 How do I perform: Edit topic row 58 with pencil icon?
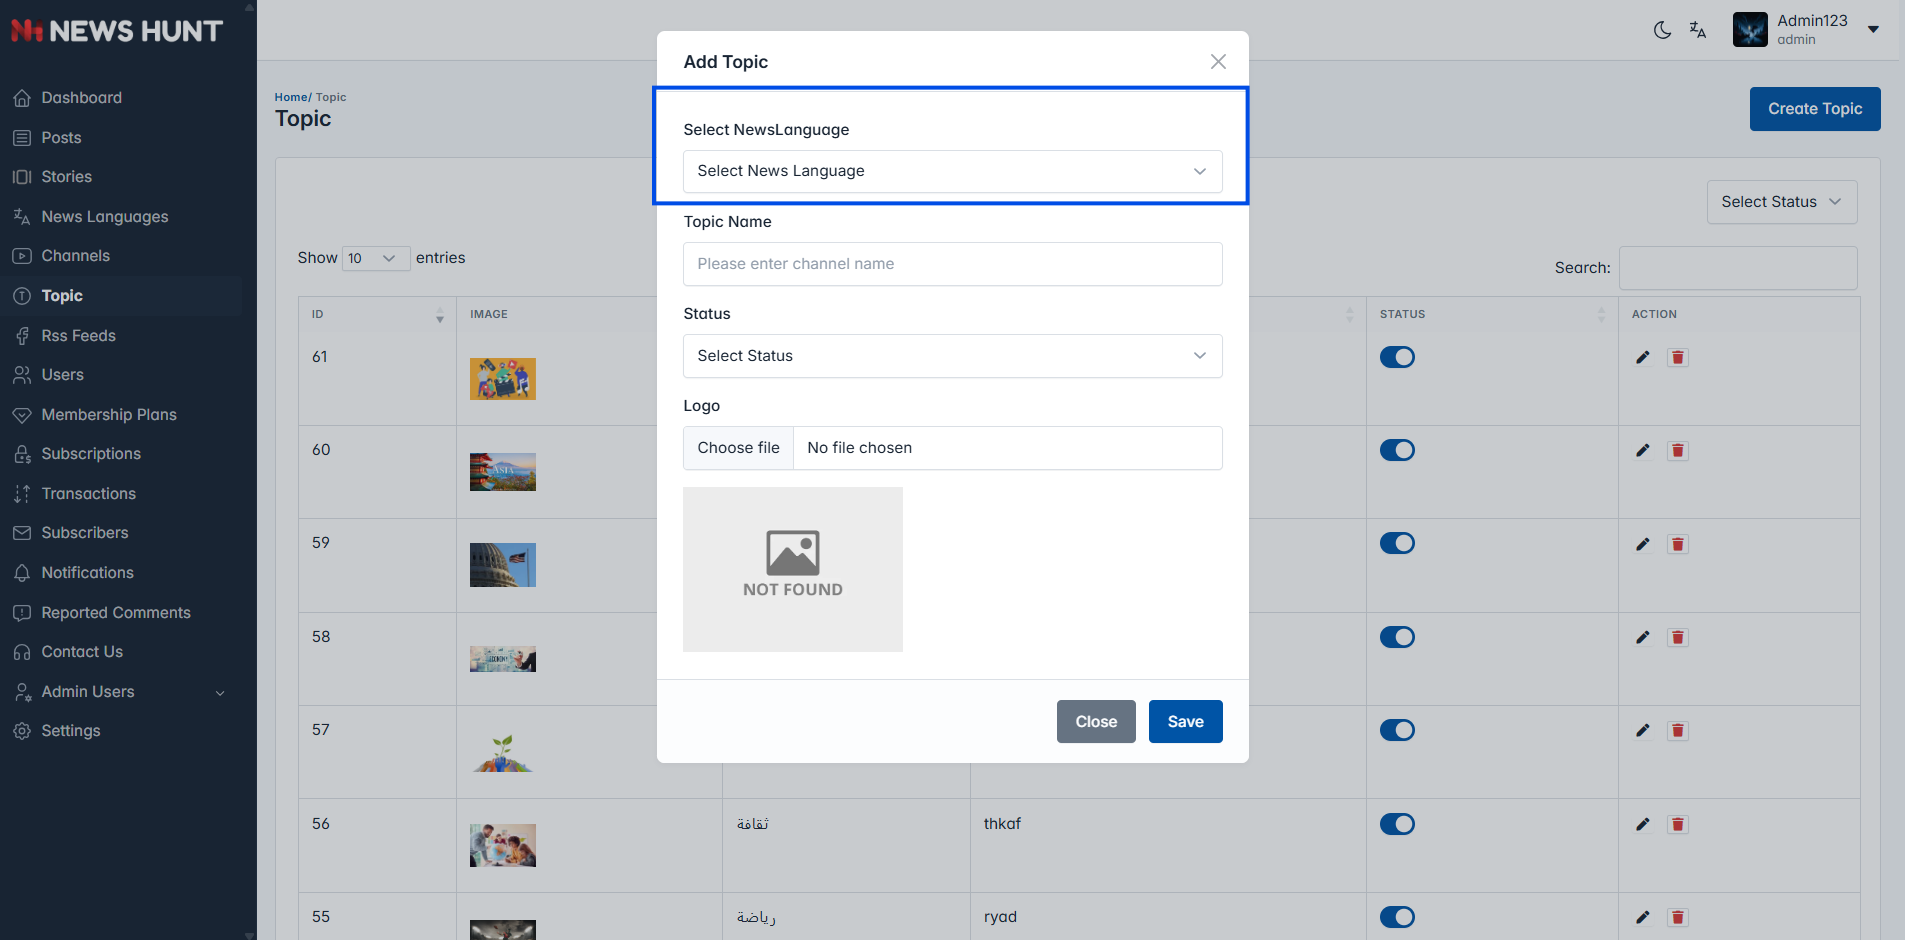coord(1642,637)
